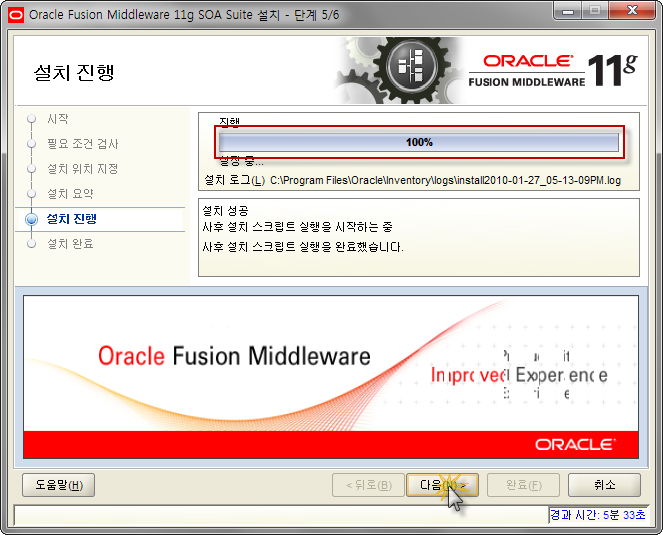Screen dimensions: 663x535
Task: Click the Oracle Fusion Middleware 11g logo
Action: coord(553,71)
